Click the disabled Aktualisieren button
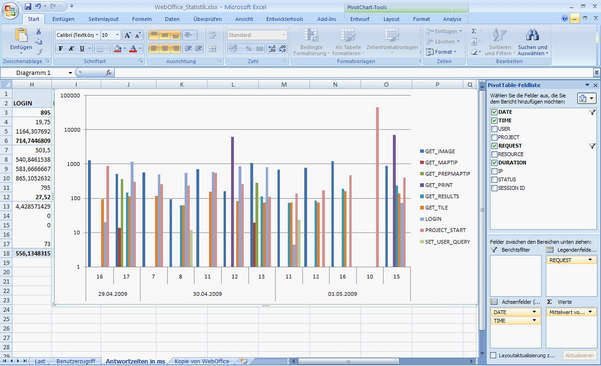 [579, 355]
